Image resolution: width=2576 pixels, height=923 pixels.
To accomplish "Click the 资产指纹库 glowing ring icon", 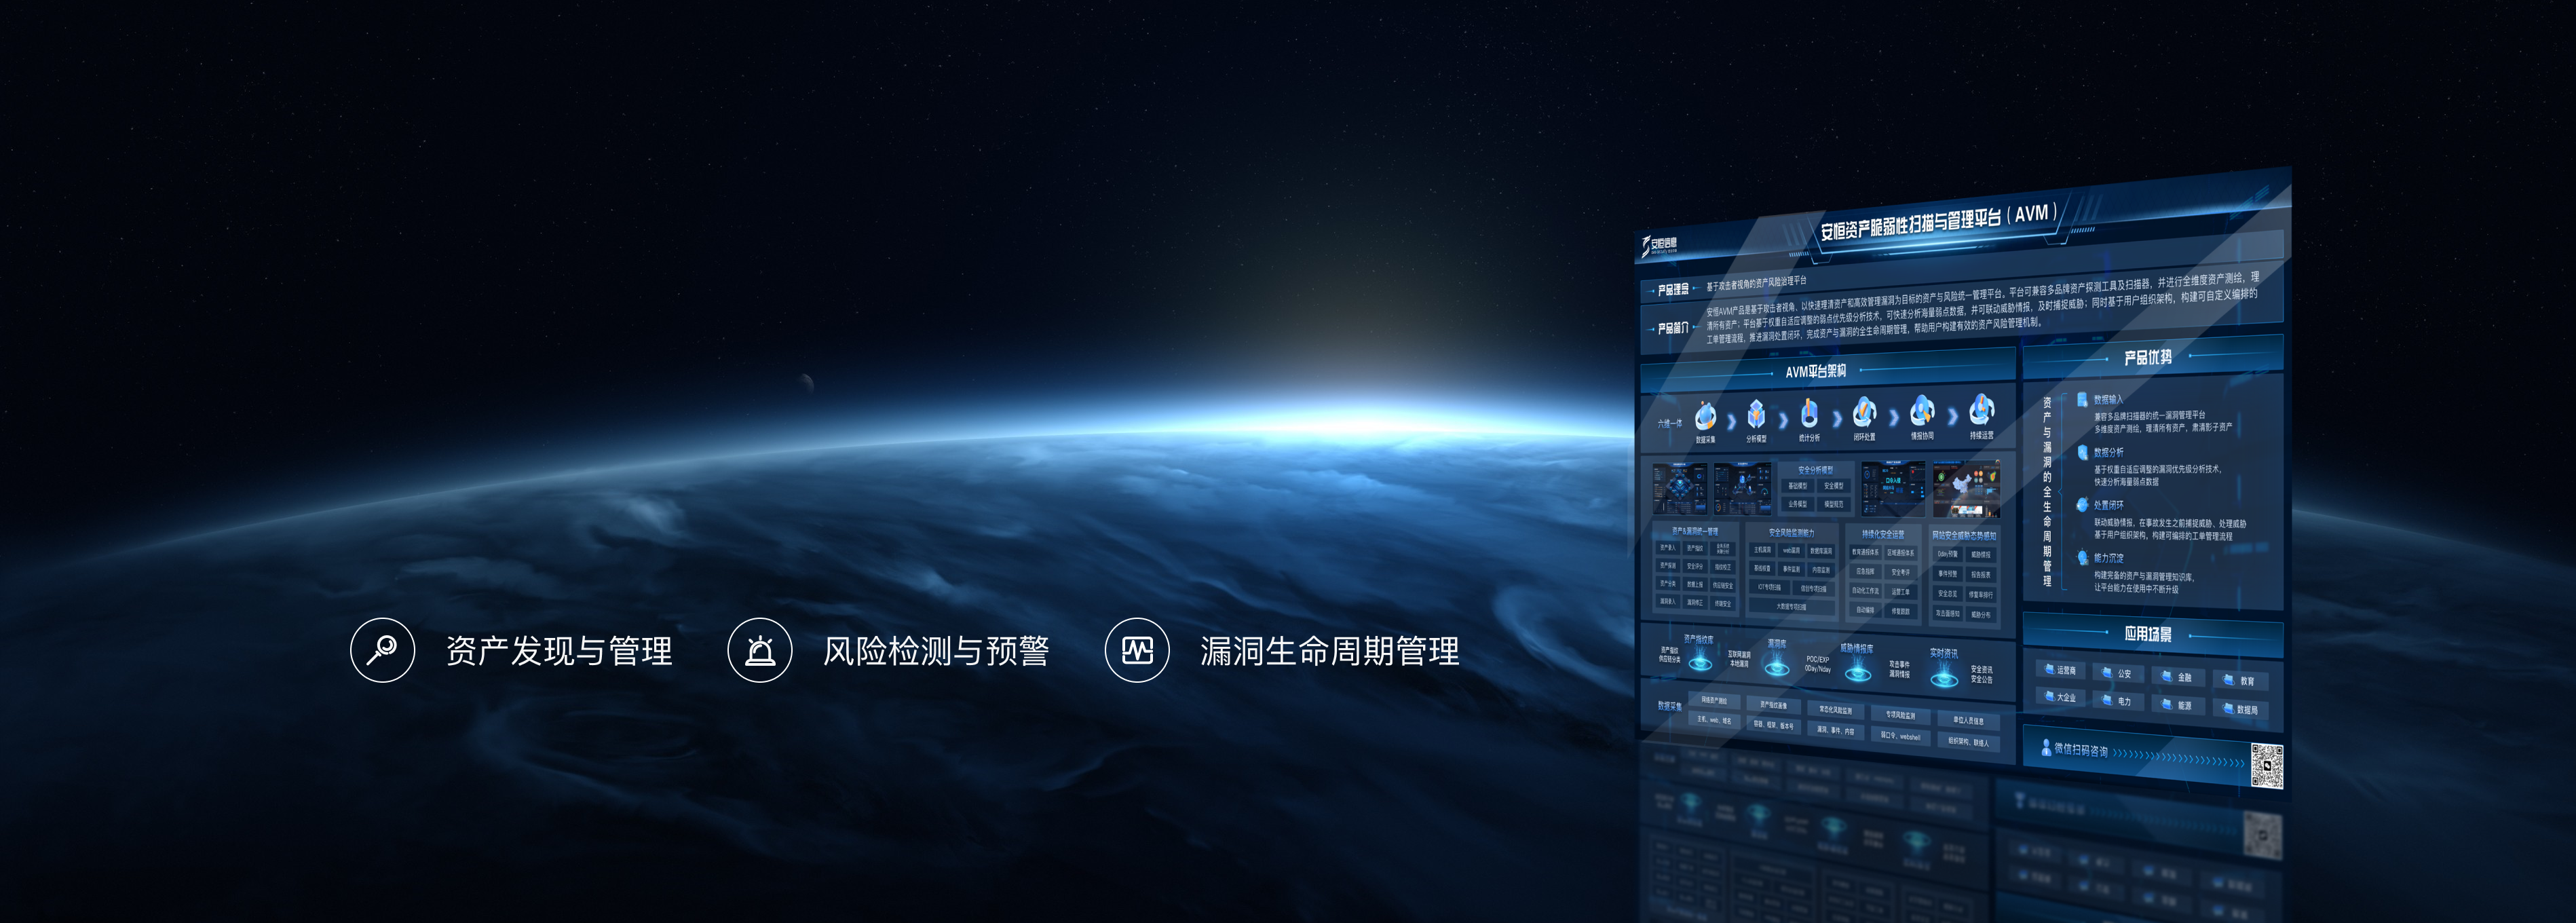I will 1700,660.
